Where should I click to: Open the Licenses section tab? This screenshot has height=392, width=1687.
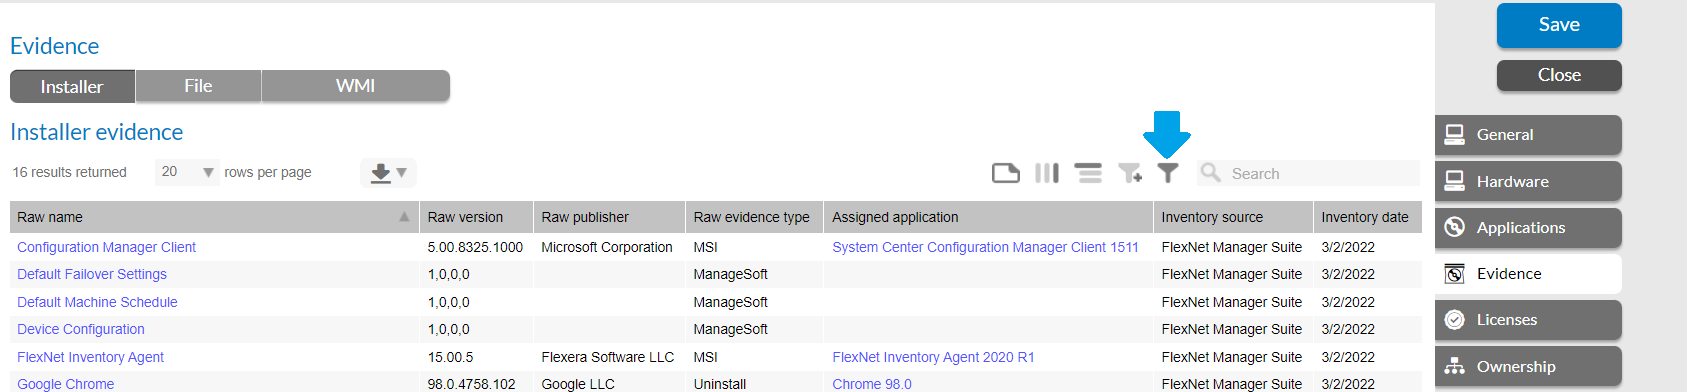point(1528,320)
